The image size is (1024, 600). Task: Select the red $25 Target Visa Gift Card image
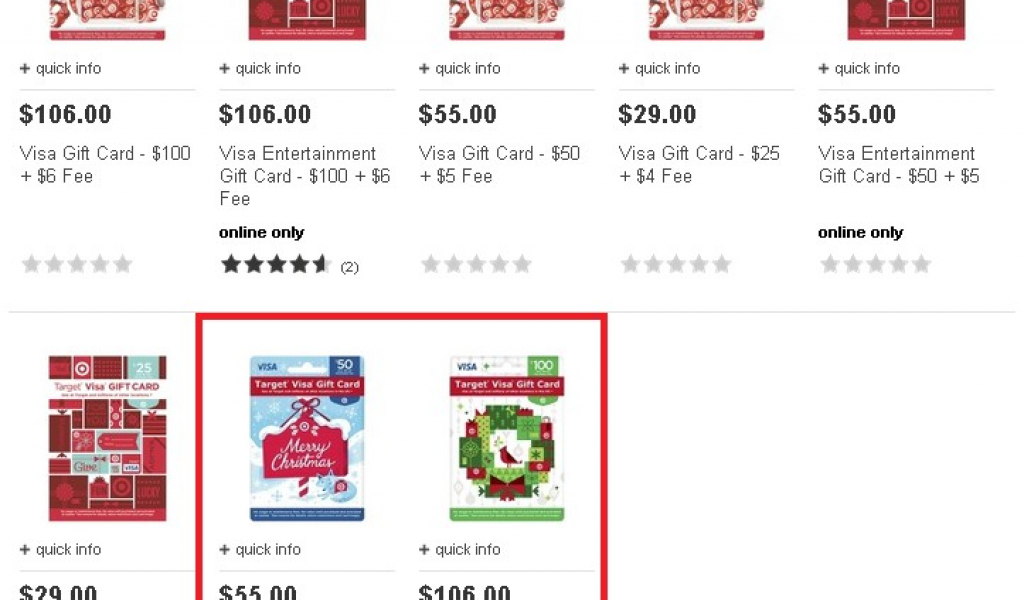point(108,438)
